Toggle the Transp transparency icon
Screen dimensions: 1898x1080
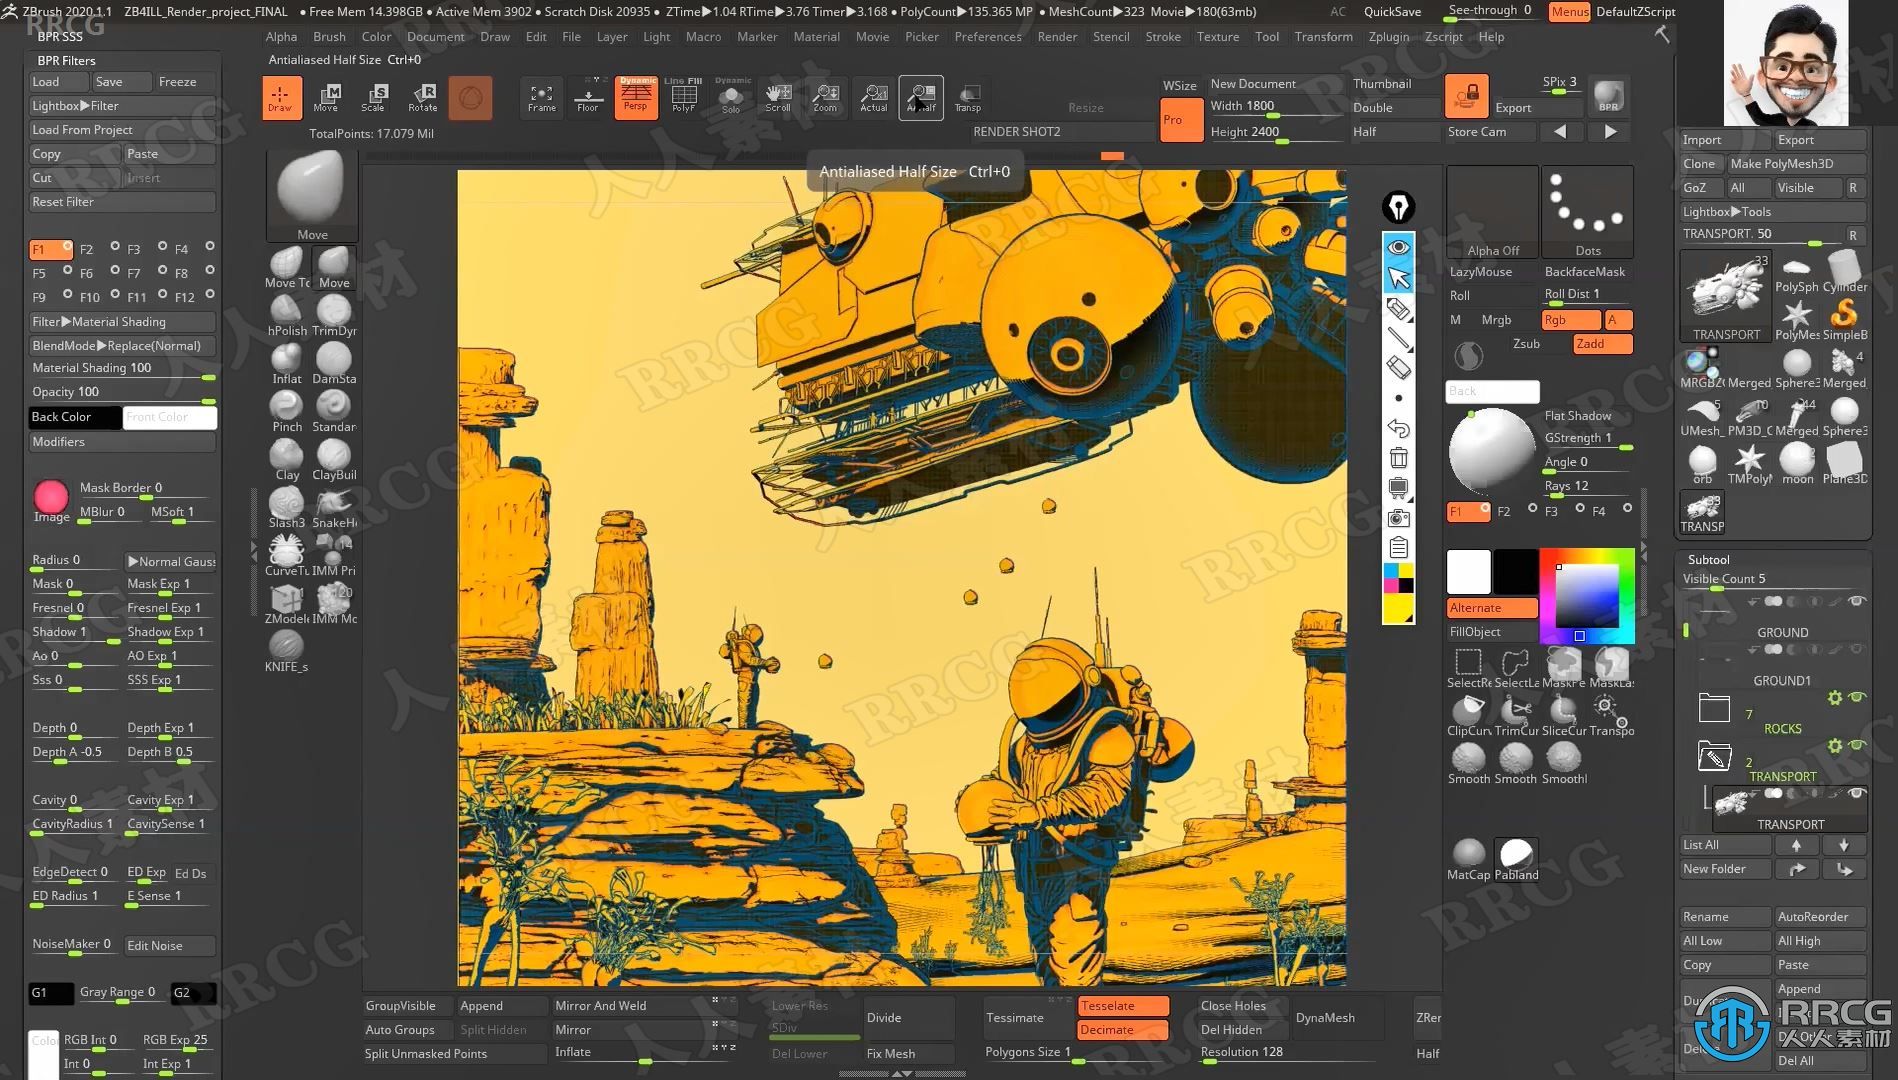click(968, 98)
